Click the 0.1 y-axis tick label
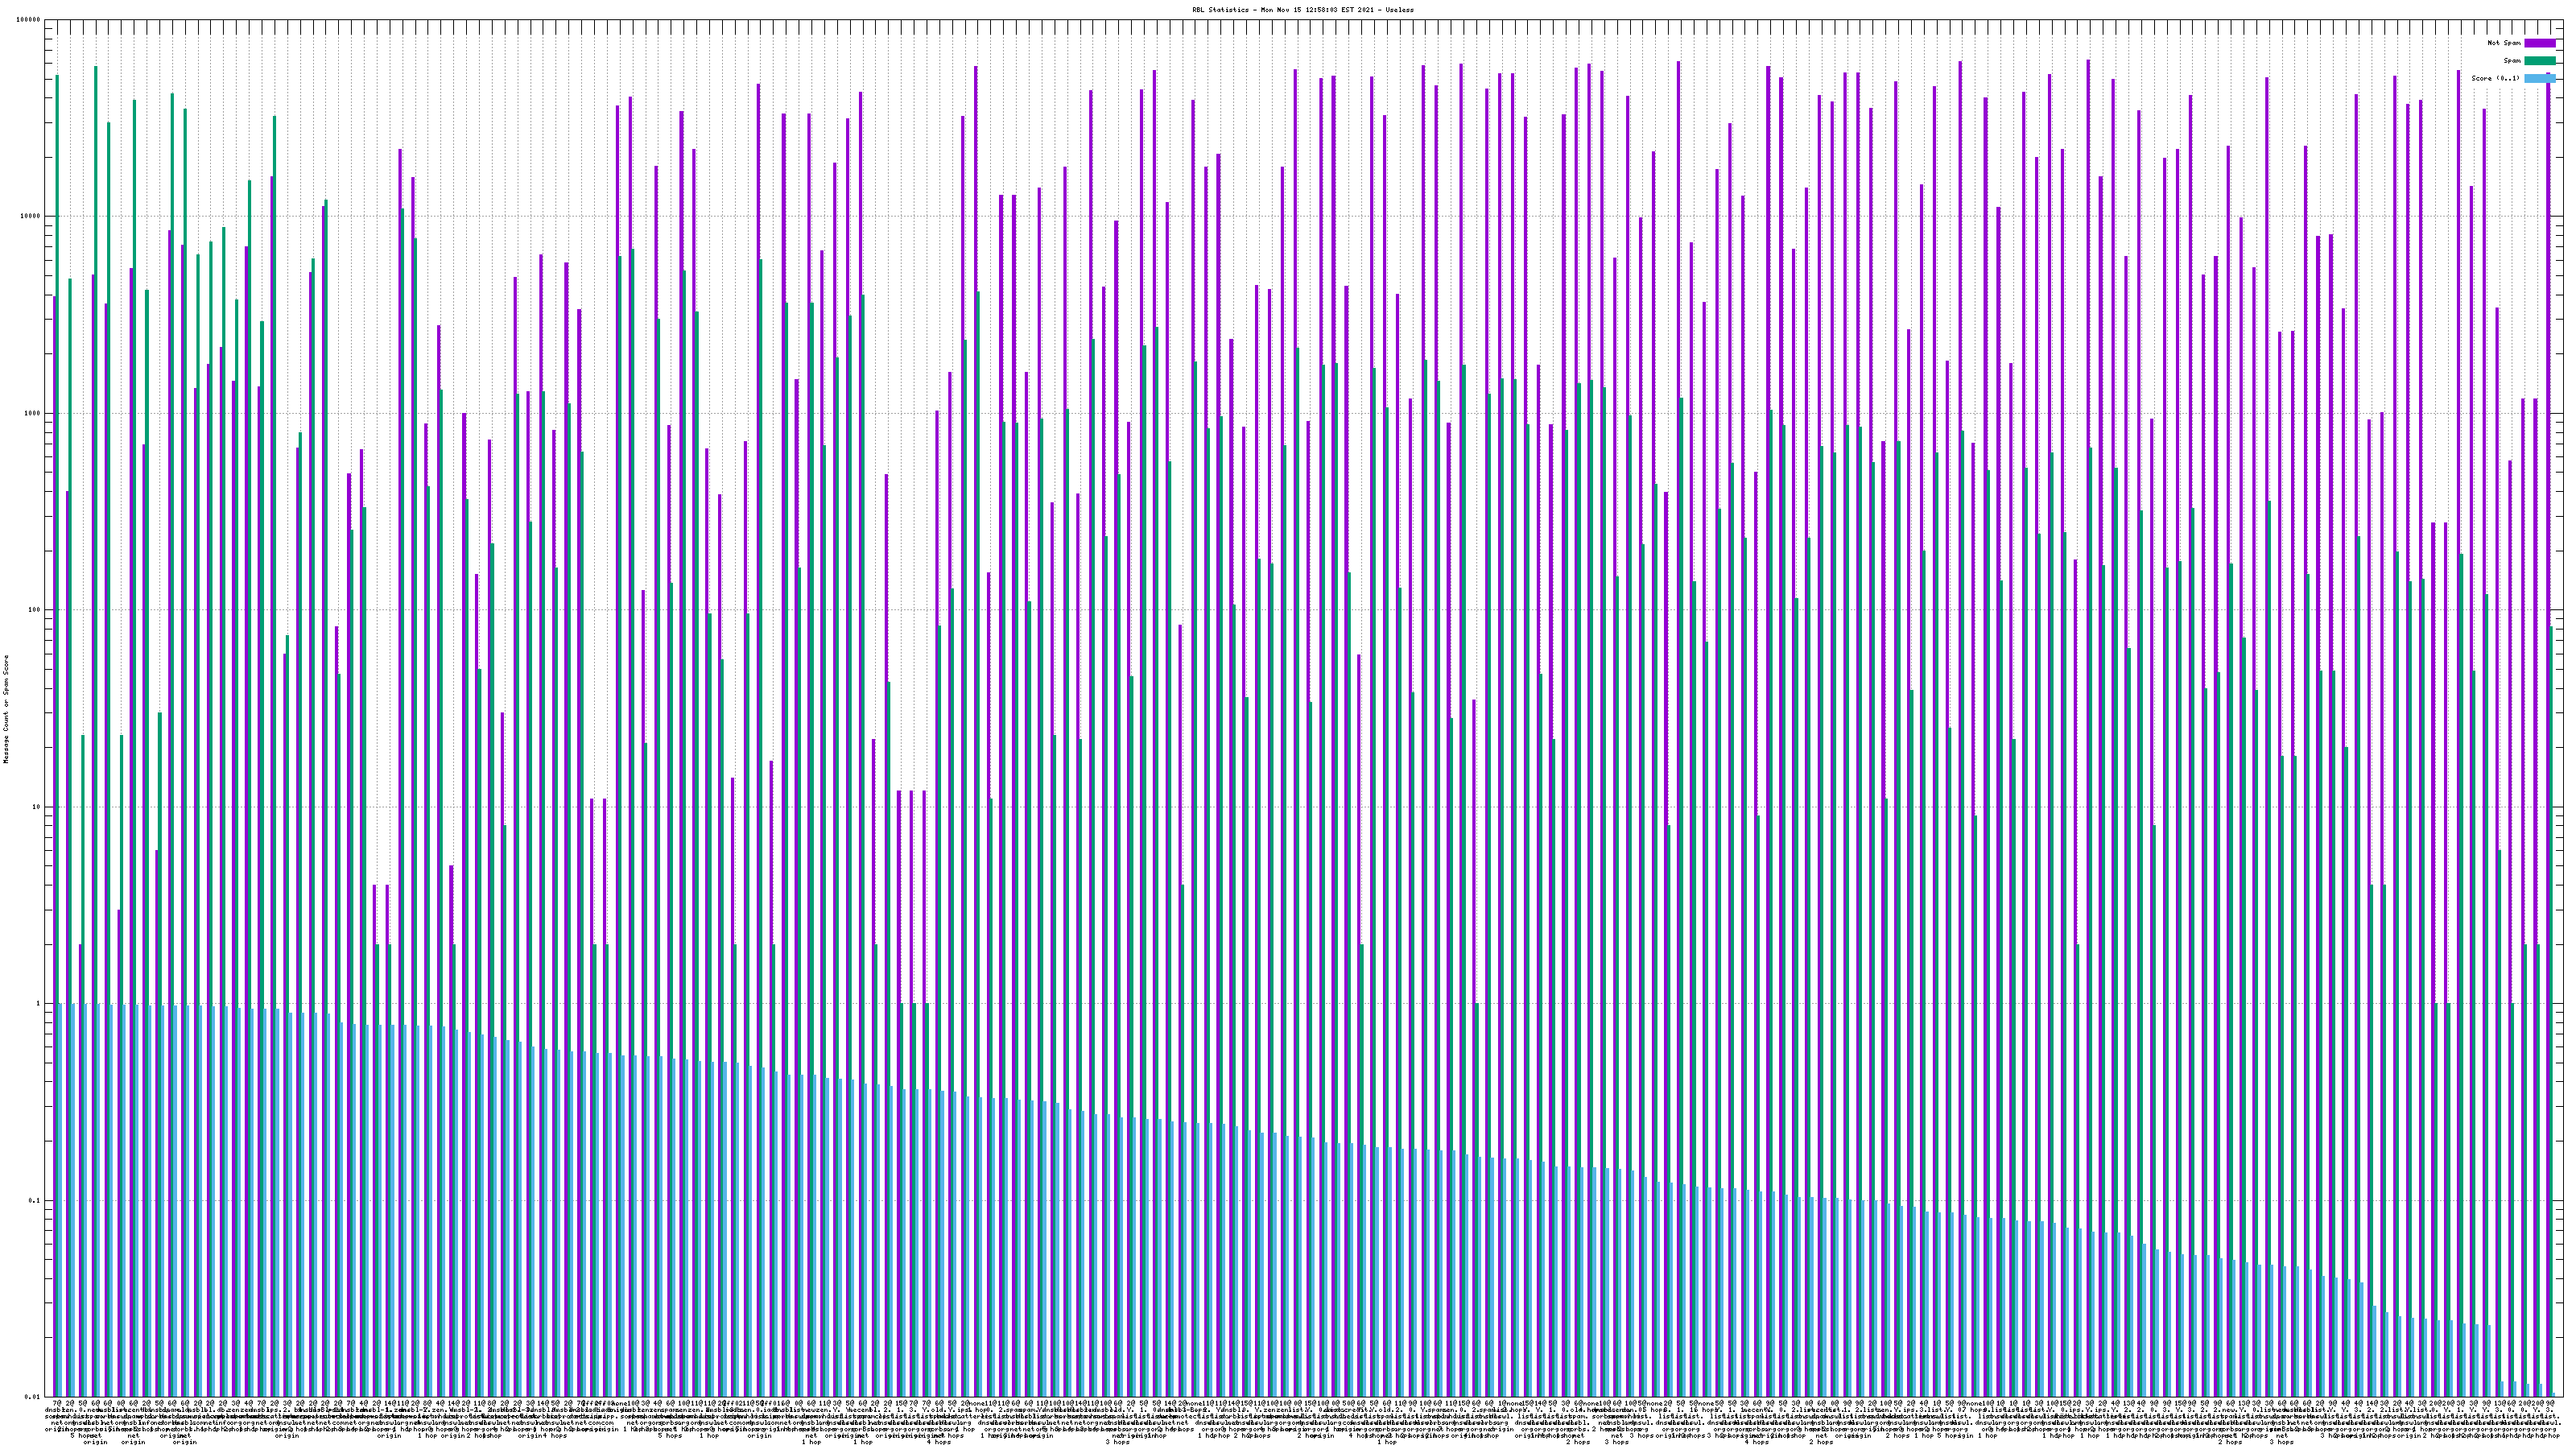2576x1449 pixels. click(35, 1200)
